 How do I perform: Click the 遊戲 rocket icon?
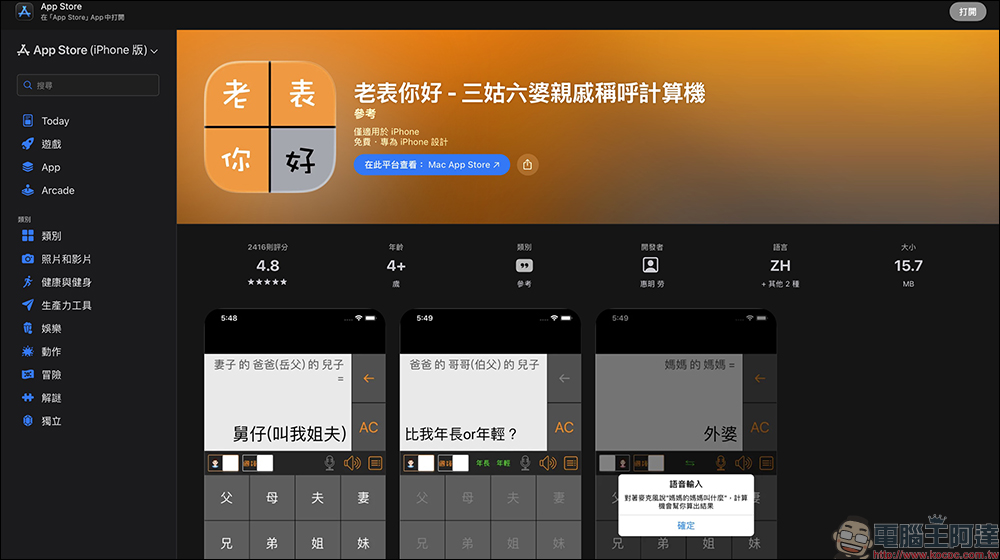[27, 144]
